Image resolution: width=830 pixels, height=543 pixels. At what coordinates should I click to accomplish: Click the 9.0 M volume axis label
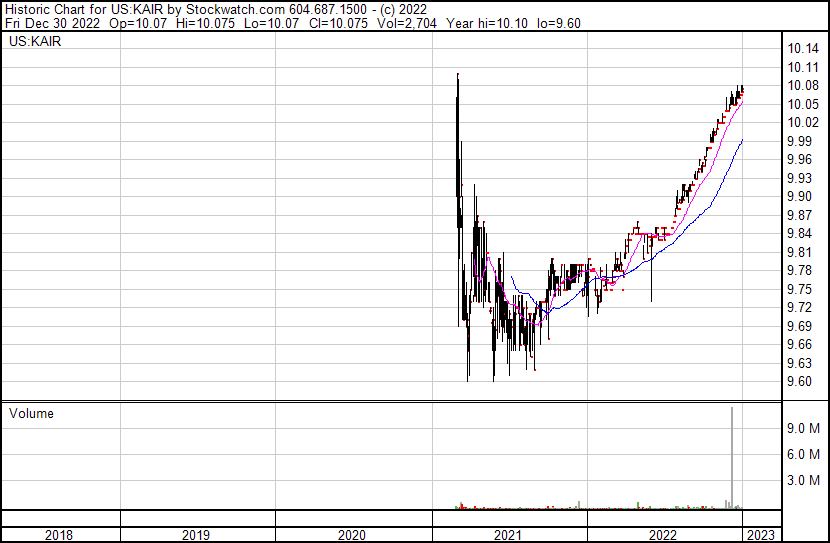click(803, 428)
